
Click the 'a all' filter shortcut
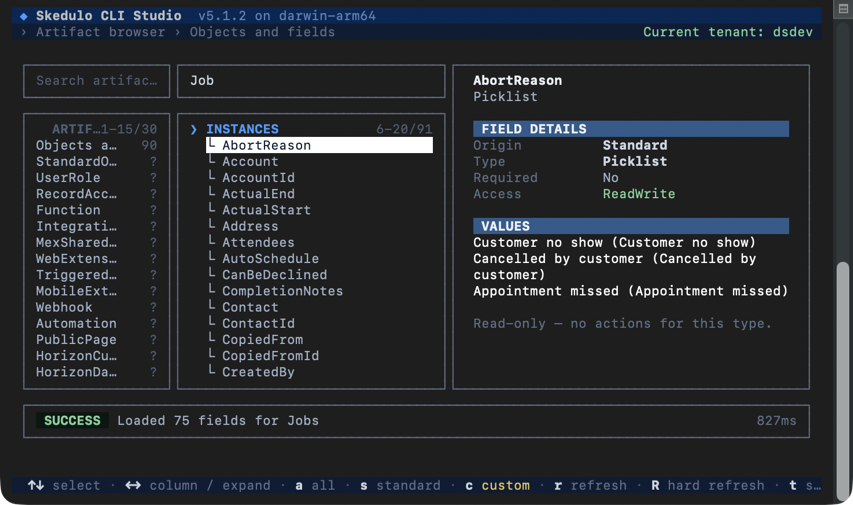pos(315,485)
